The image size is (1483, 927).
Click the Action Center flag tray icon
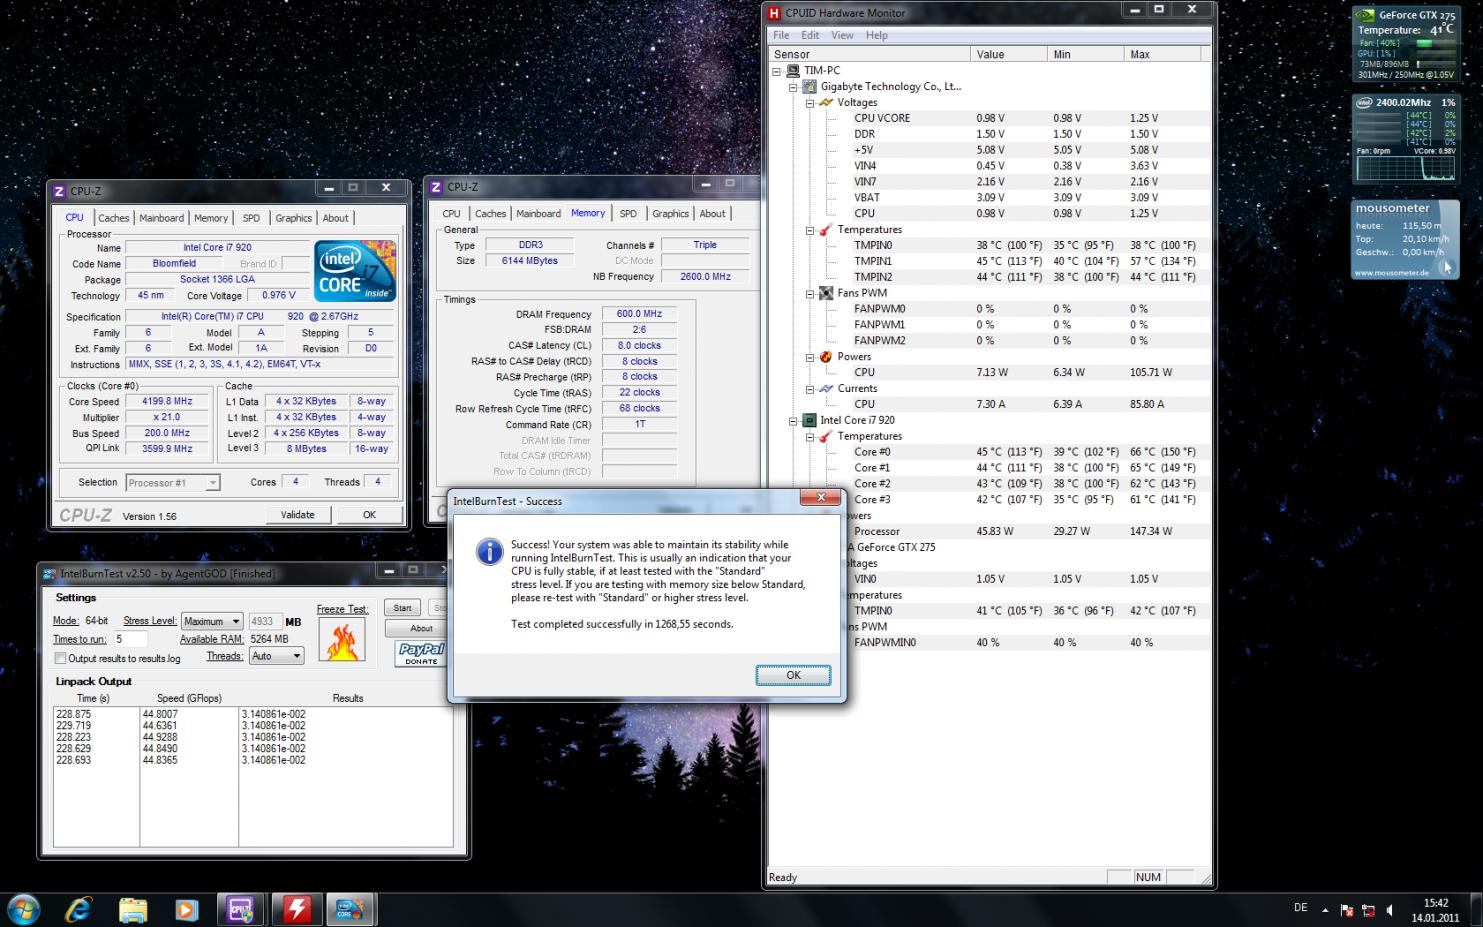[1346, 910]
